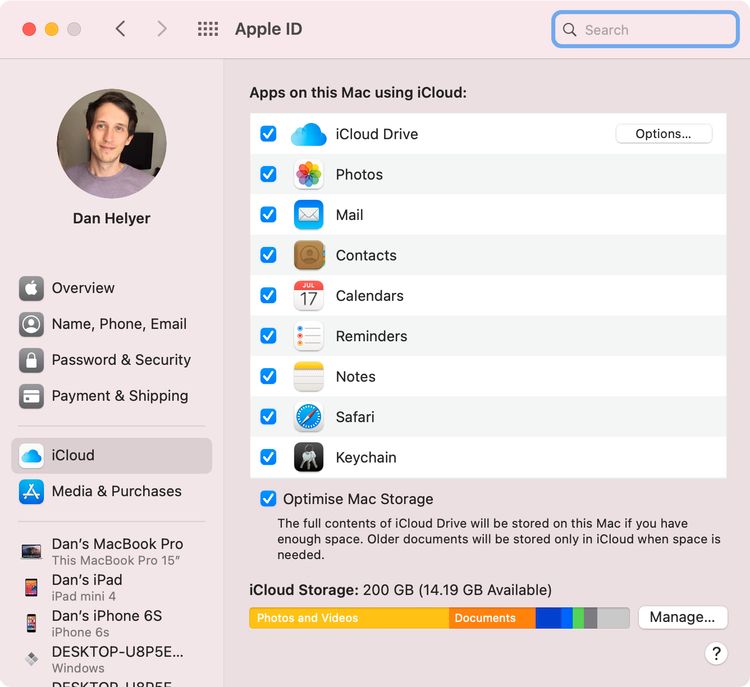This screenshot has width=750, height=687.
Task: Click the Keychain row label
Action: (366, 457)
